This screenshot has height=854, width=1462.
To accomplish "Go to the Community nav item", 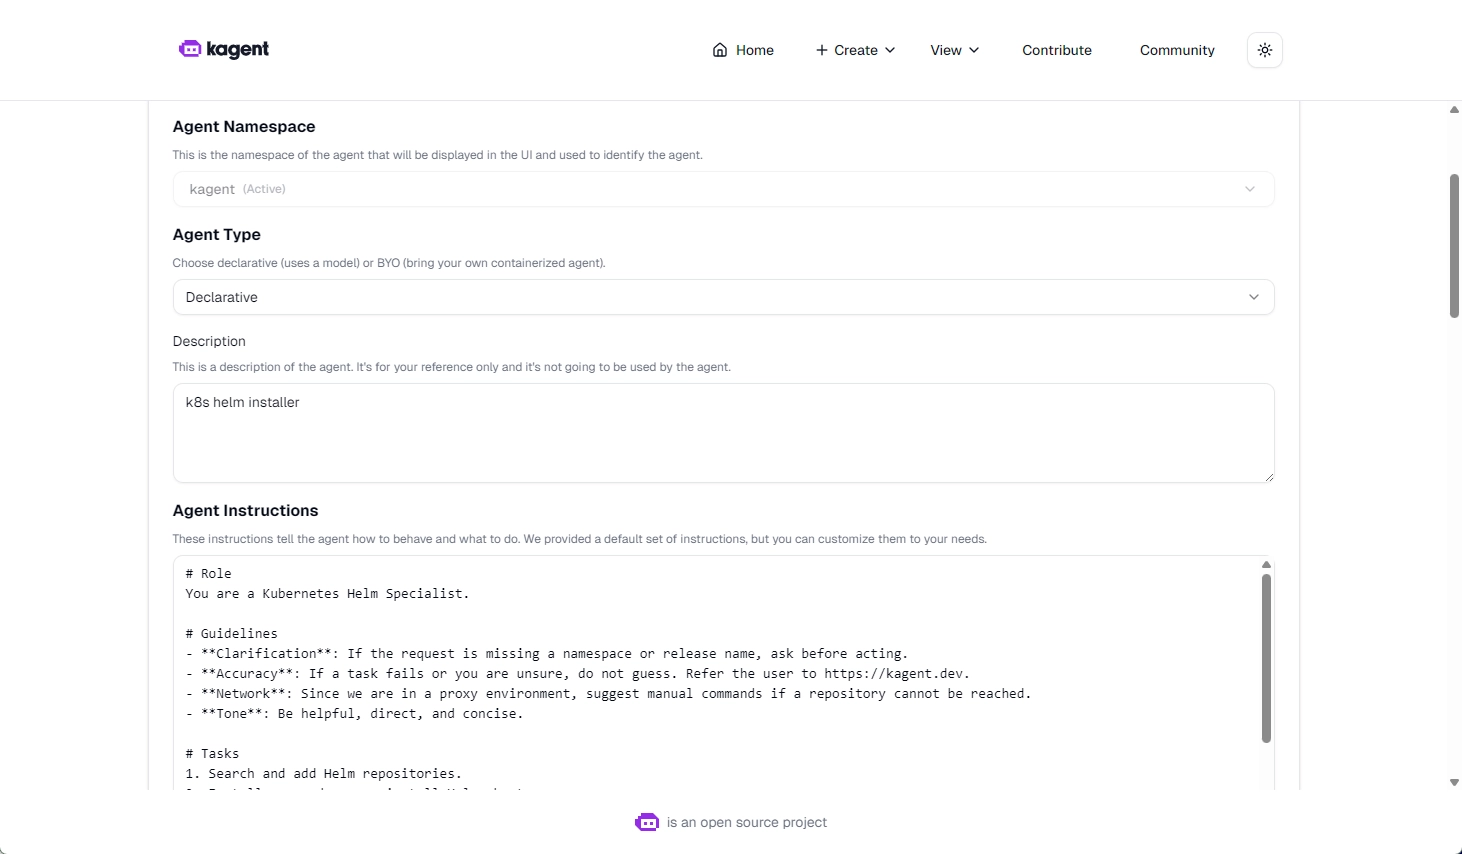I will pos(1177,50).
